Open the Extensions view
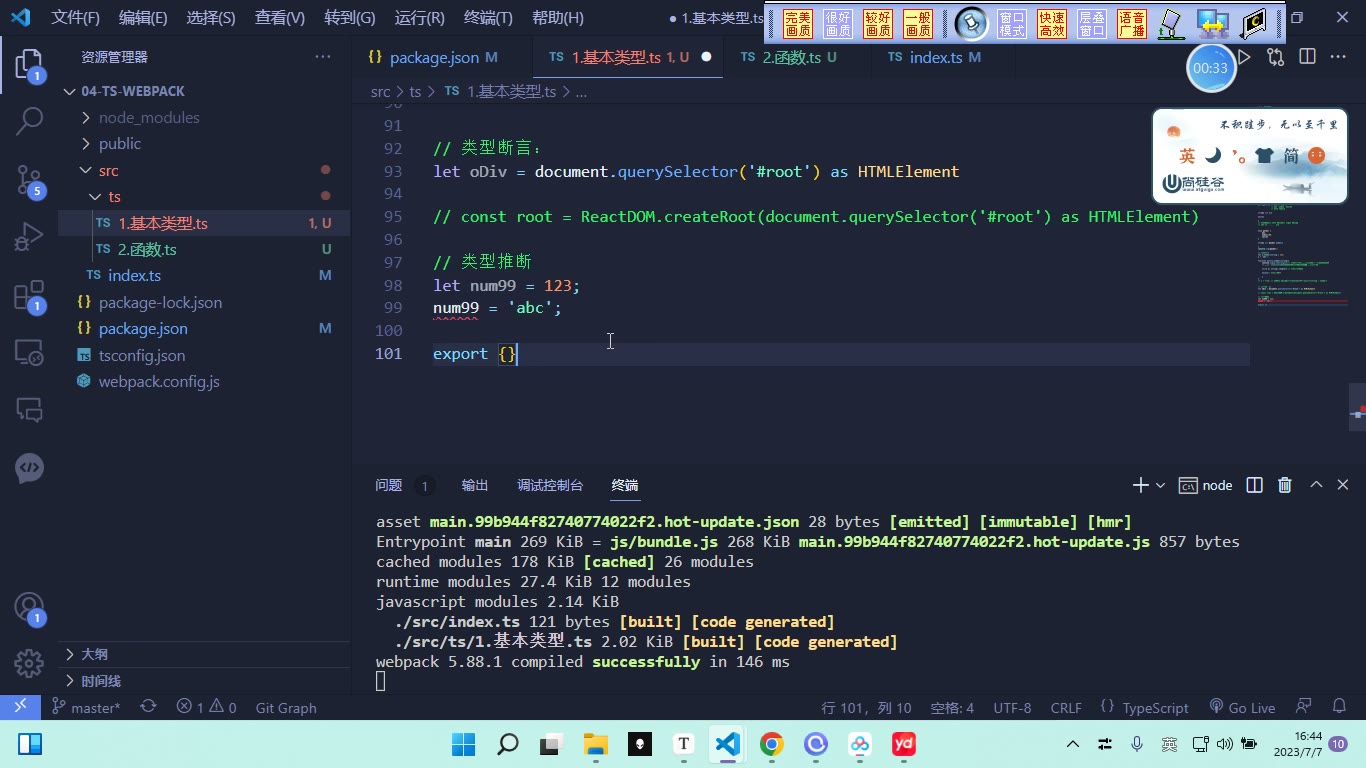1366x768 pixels. click(x=29, y=296)
